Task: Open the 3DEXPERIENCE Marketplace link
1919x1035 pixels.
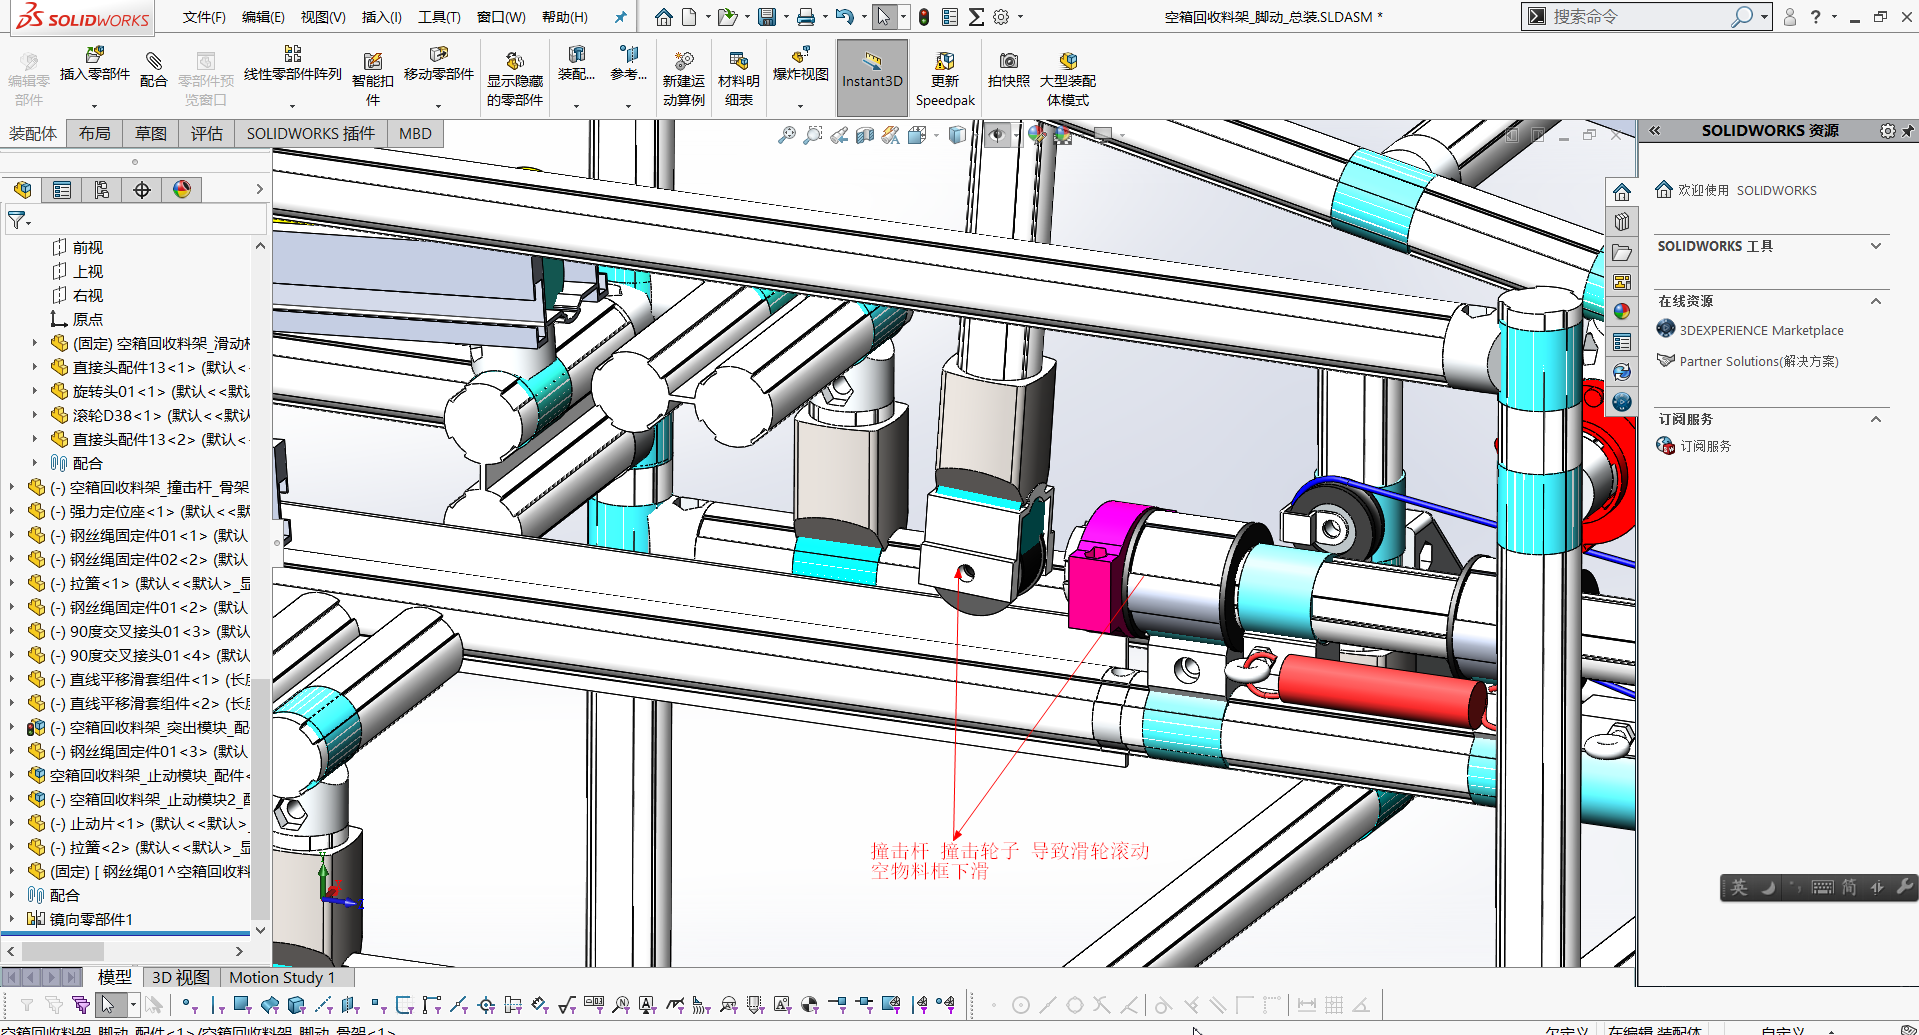Action: tap(1761, 330)
